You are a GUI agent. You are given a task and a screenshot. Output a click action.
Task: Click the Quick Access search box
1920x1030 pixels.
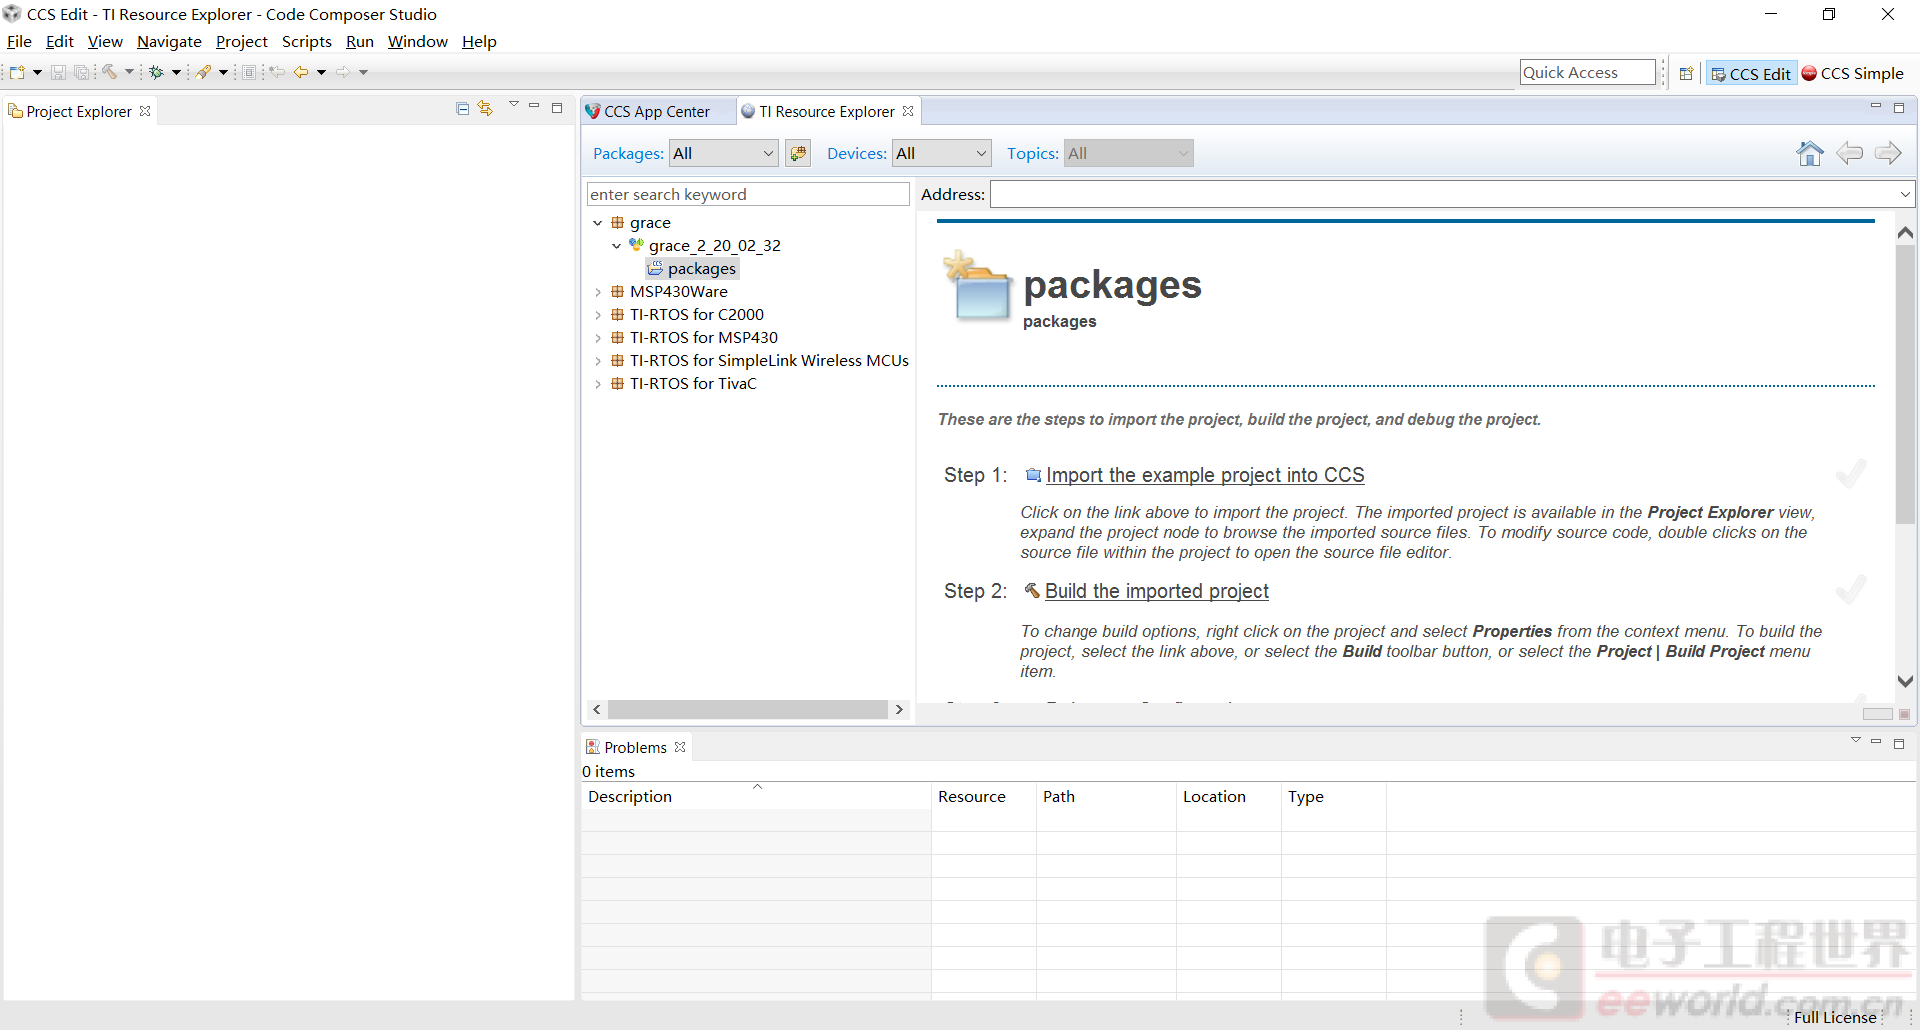(1587, 72)
